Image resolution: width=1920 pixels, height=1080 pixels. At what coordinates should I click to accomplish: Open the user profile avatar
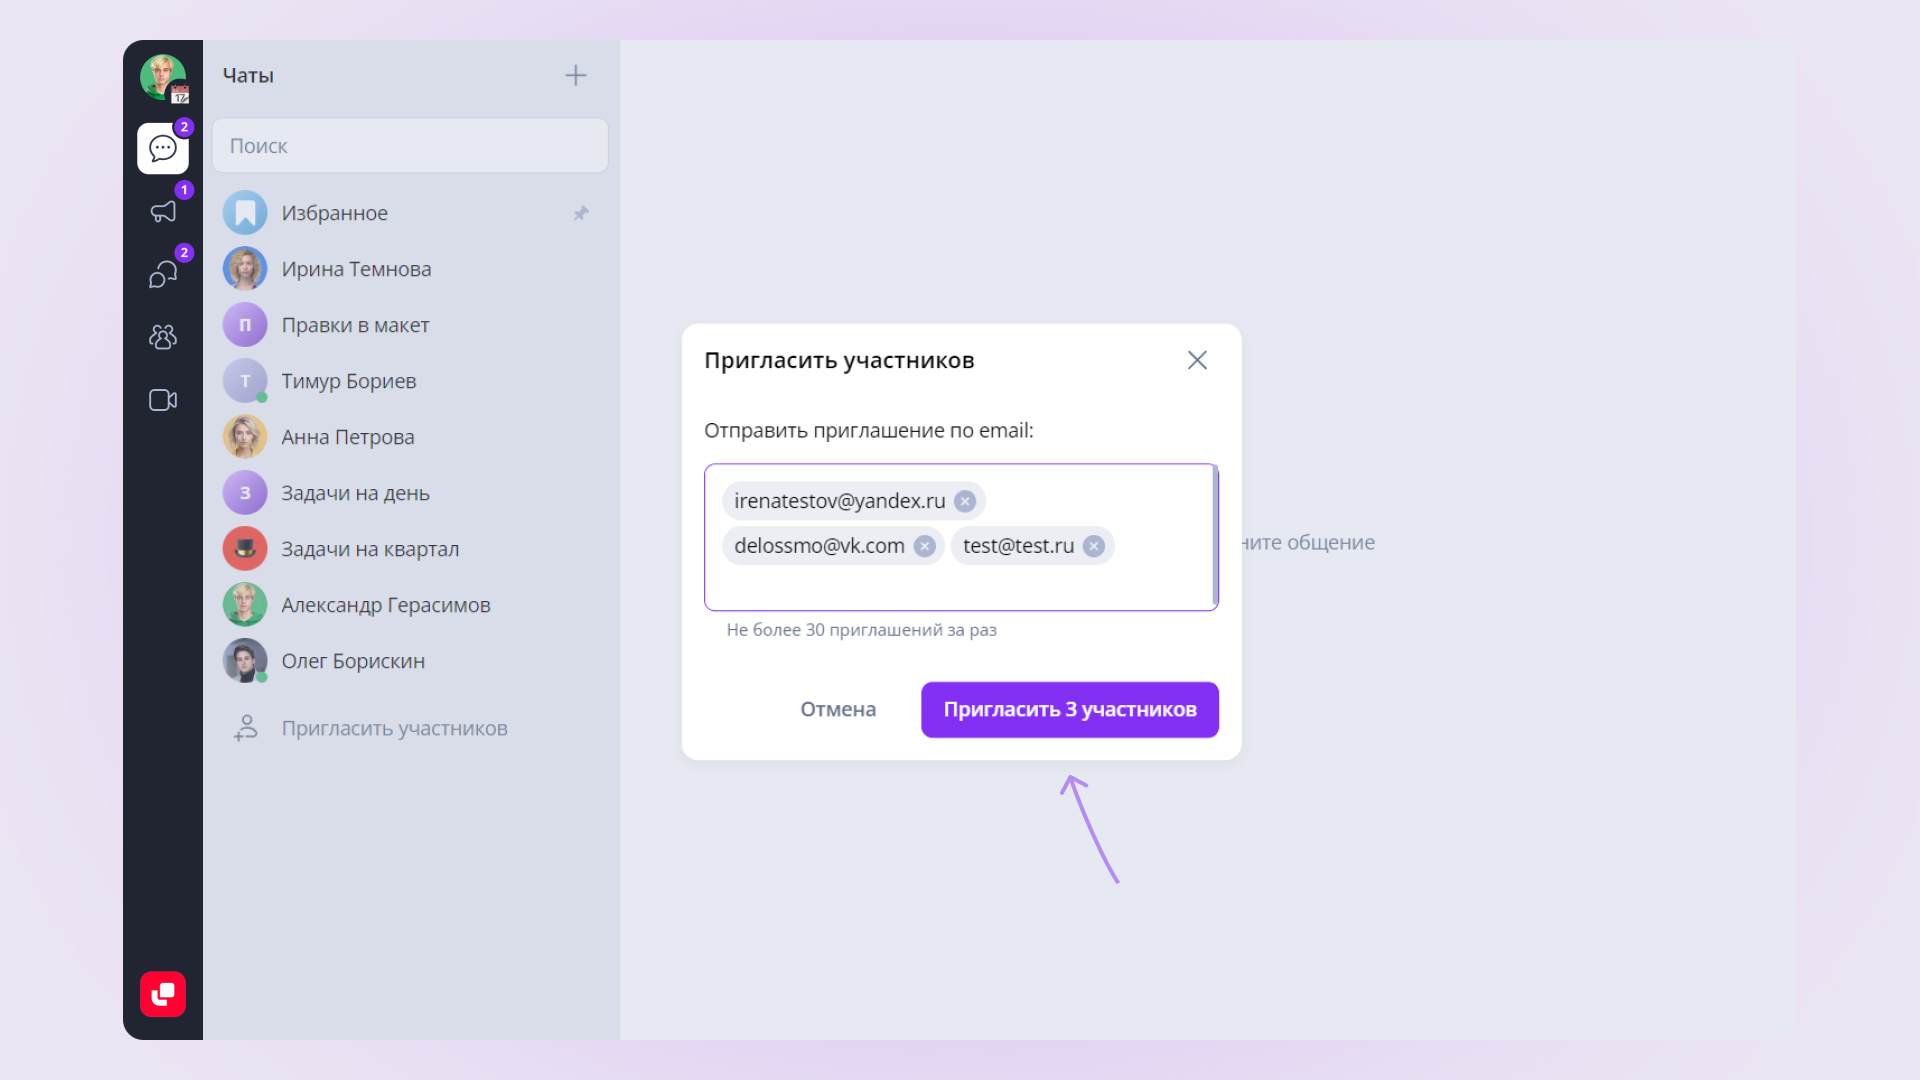coord(163,77)
